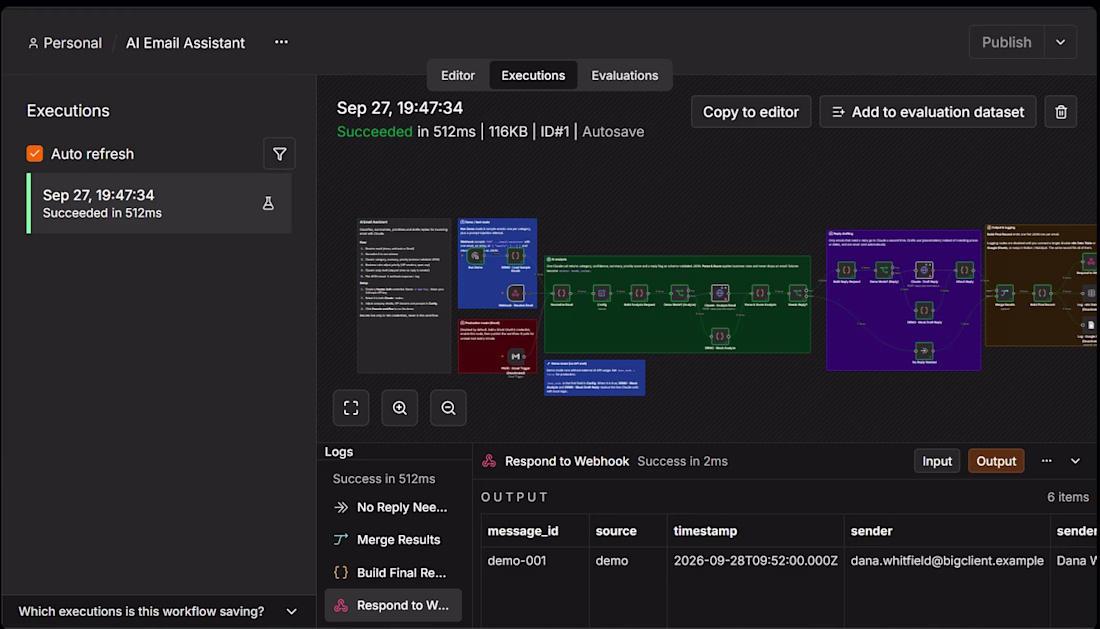Click the flask icon on the Sep 27 execution
Screen dimensions: 1100x629
[268, 203]
